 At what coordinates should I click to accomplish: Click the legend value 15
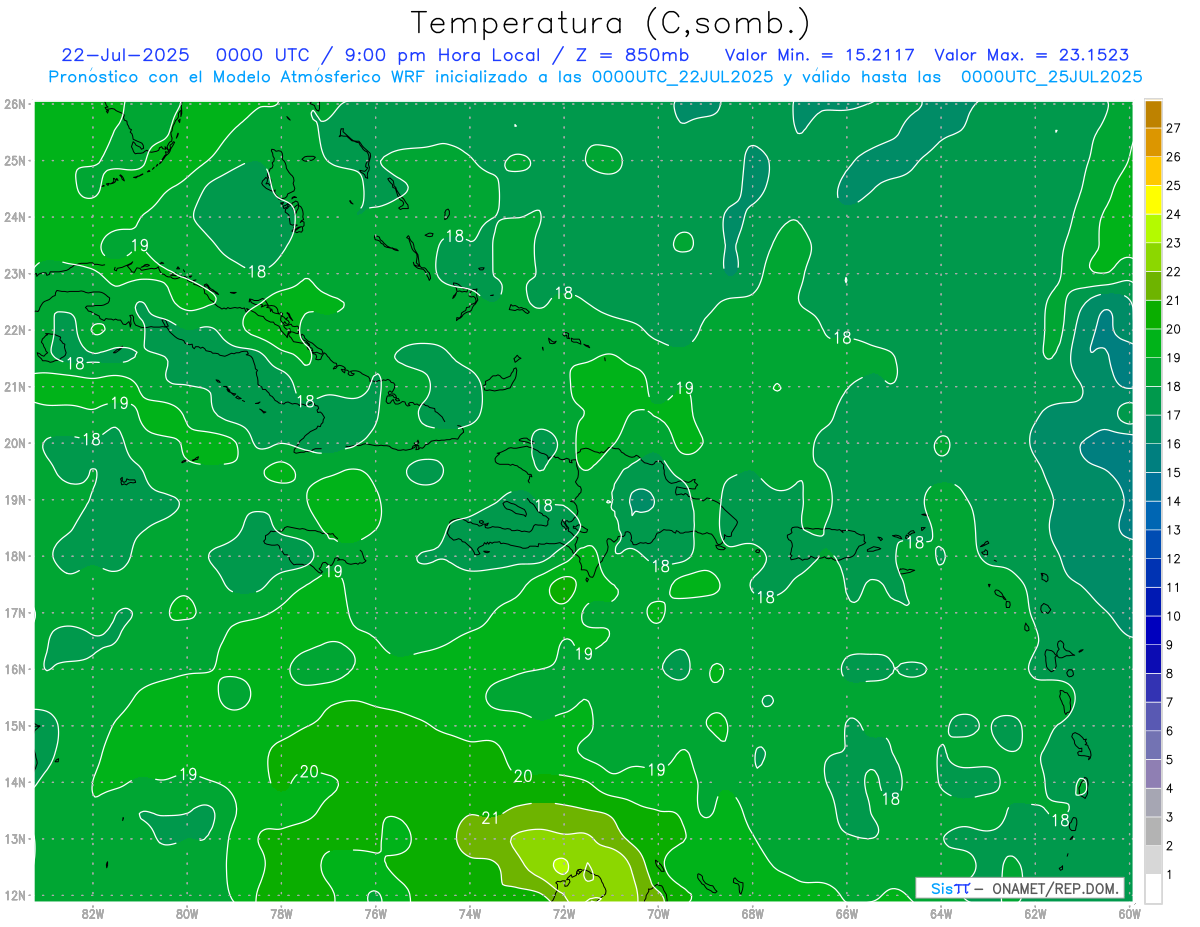pos(1173,473)
